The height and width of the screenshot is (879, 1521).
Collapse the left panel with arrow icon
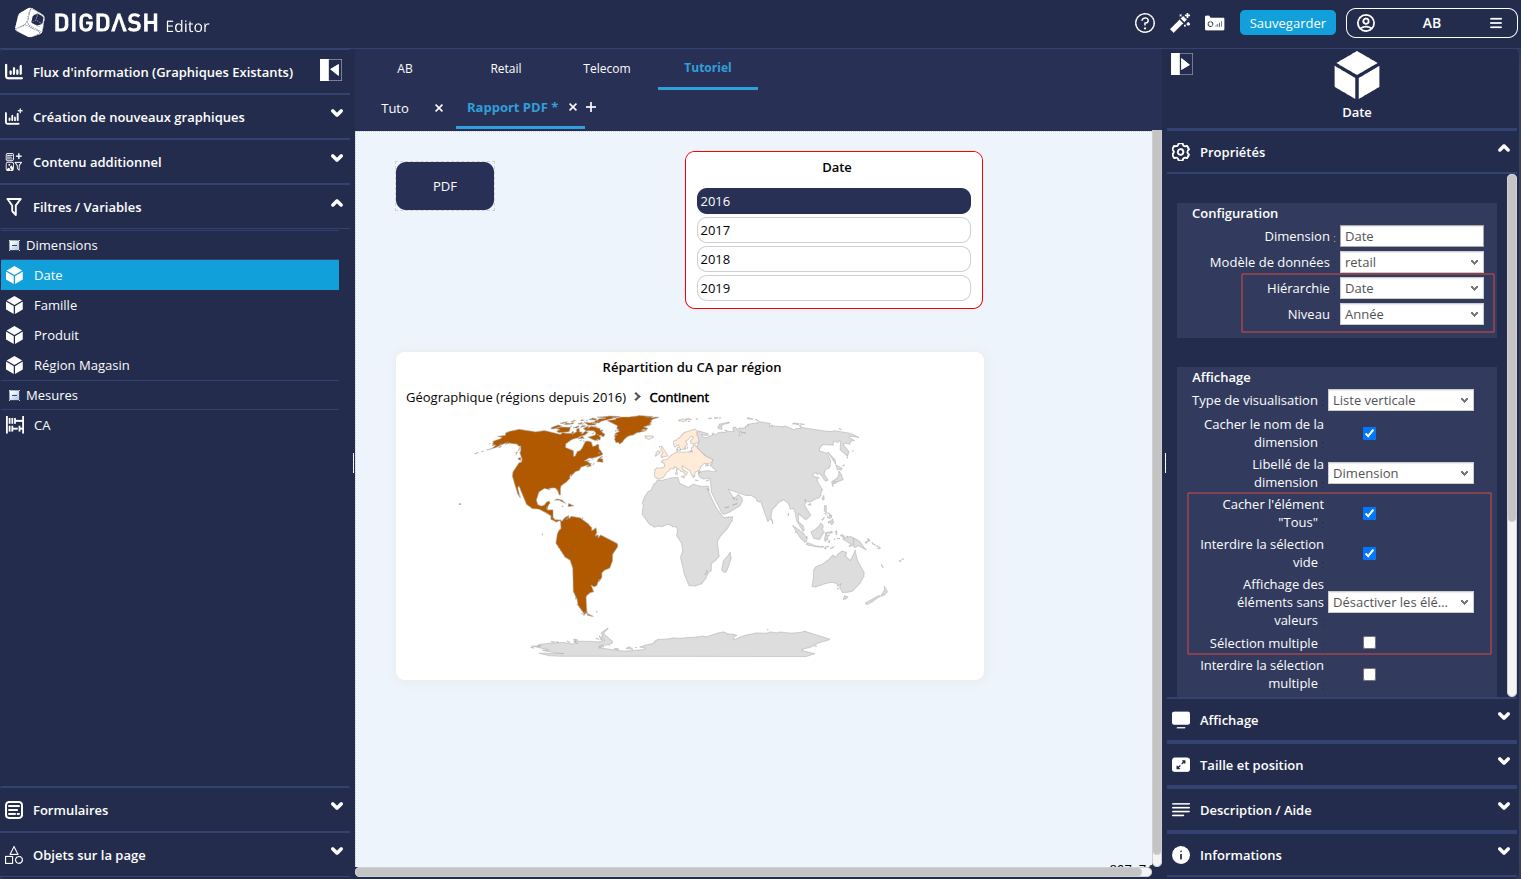[331, 70]
